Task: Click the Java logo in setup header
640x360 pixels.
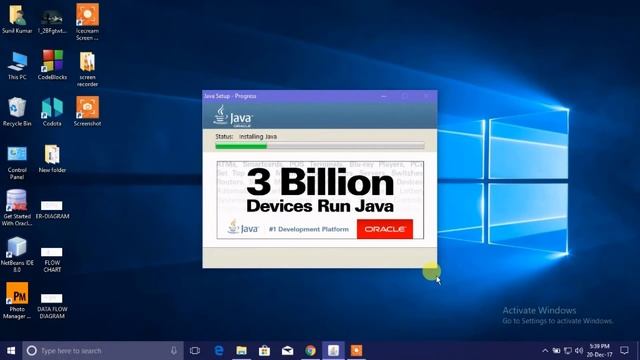Action: click(x=233, y=116)
